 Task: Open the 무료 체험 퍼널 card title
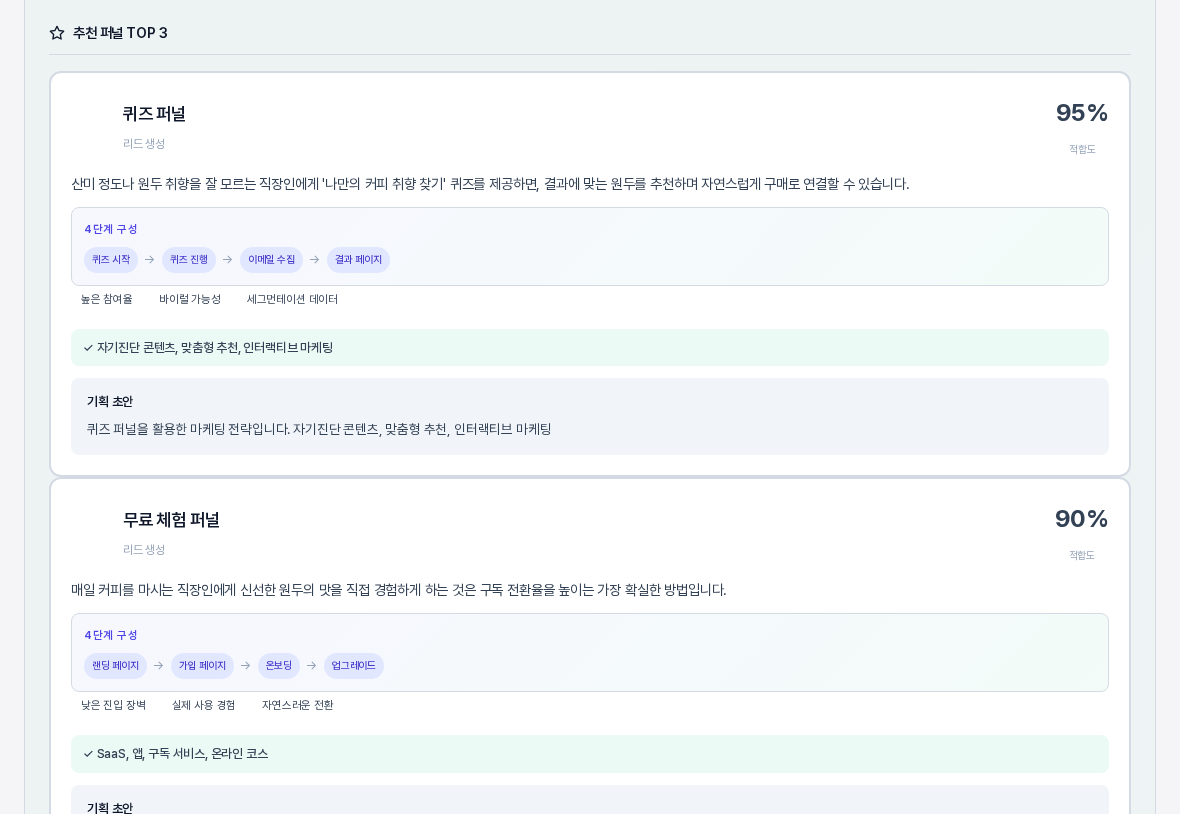coord(171,520)
